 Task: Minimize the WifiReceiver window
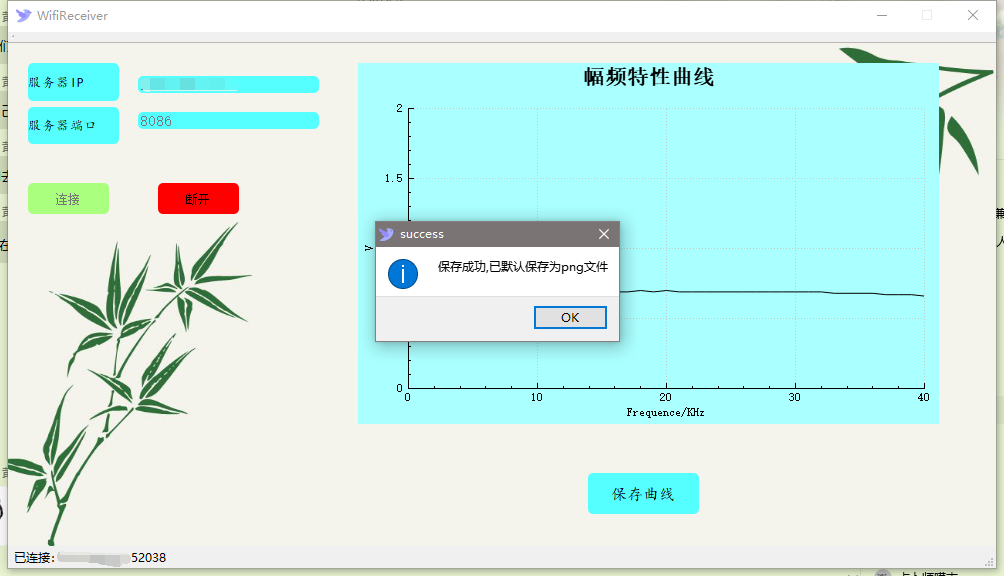click(882, 15)
